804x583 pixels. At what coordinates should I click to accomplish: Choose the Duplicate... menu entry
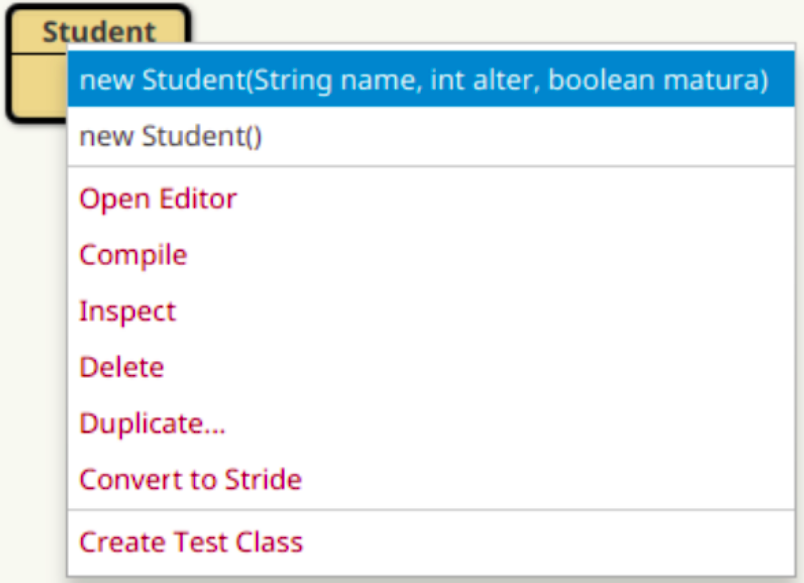[x=152, y=423]
